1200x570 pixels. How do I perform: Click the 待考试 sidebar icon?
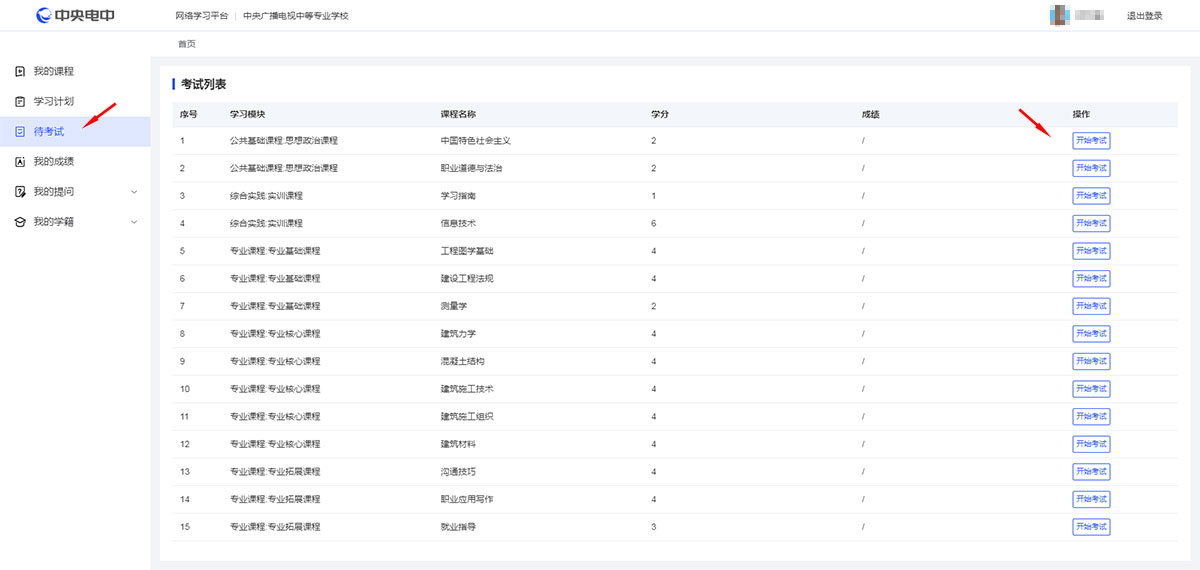pyautogui.click(x=20, y=131)
